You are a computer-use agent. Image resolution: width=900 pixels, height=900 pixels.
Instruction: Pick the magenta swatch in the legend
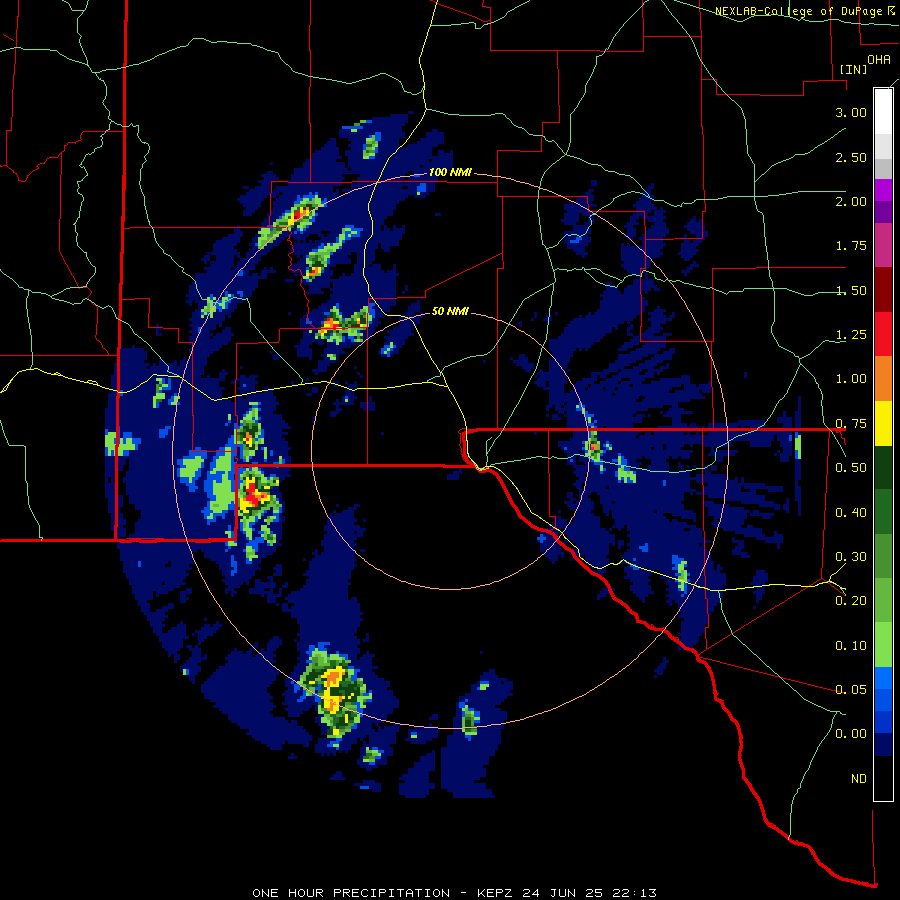tap(883, 190)
